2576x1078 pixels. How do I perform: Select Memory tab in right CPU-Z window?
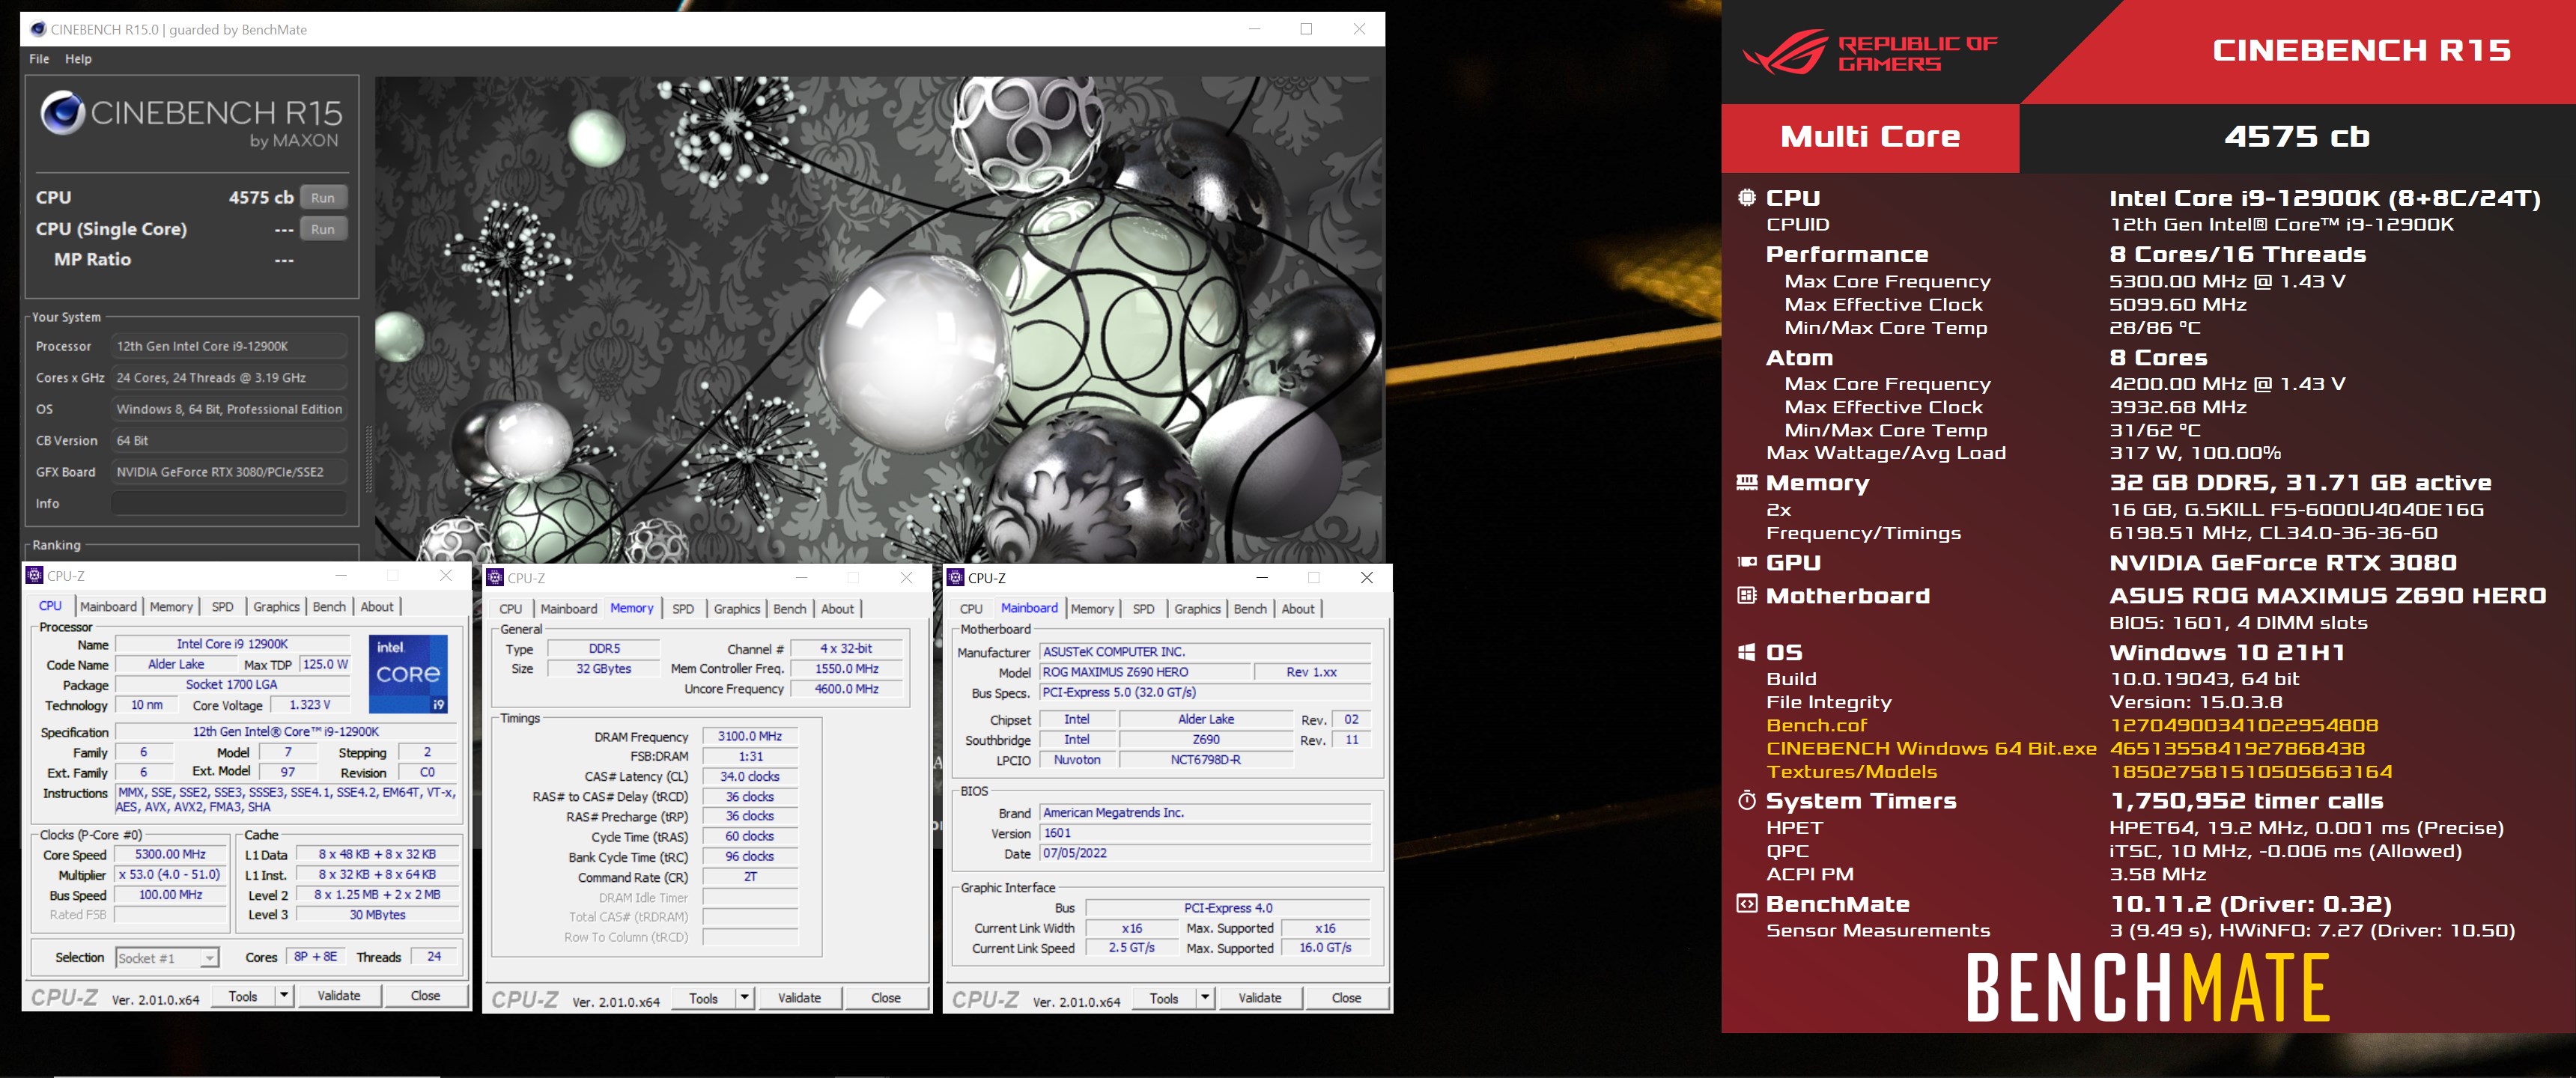(1092, 609)
